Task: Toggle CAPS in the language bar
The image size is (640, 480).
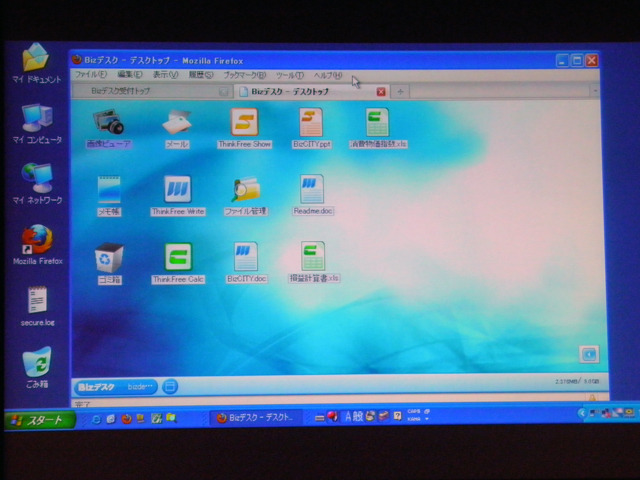Action: pyautogui.click(x=414, y=411)
